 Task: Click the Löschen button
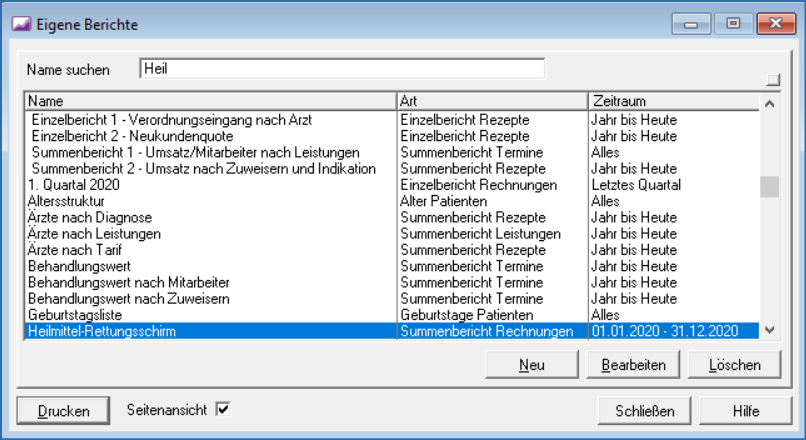click(734, 365)
